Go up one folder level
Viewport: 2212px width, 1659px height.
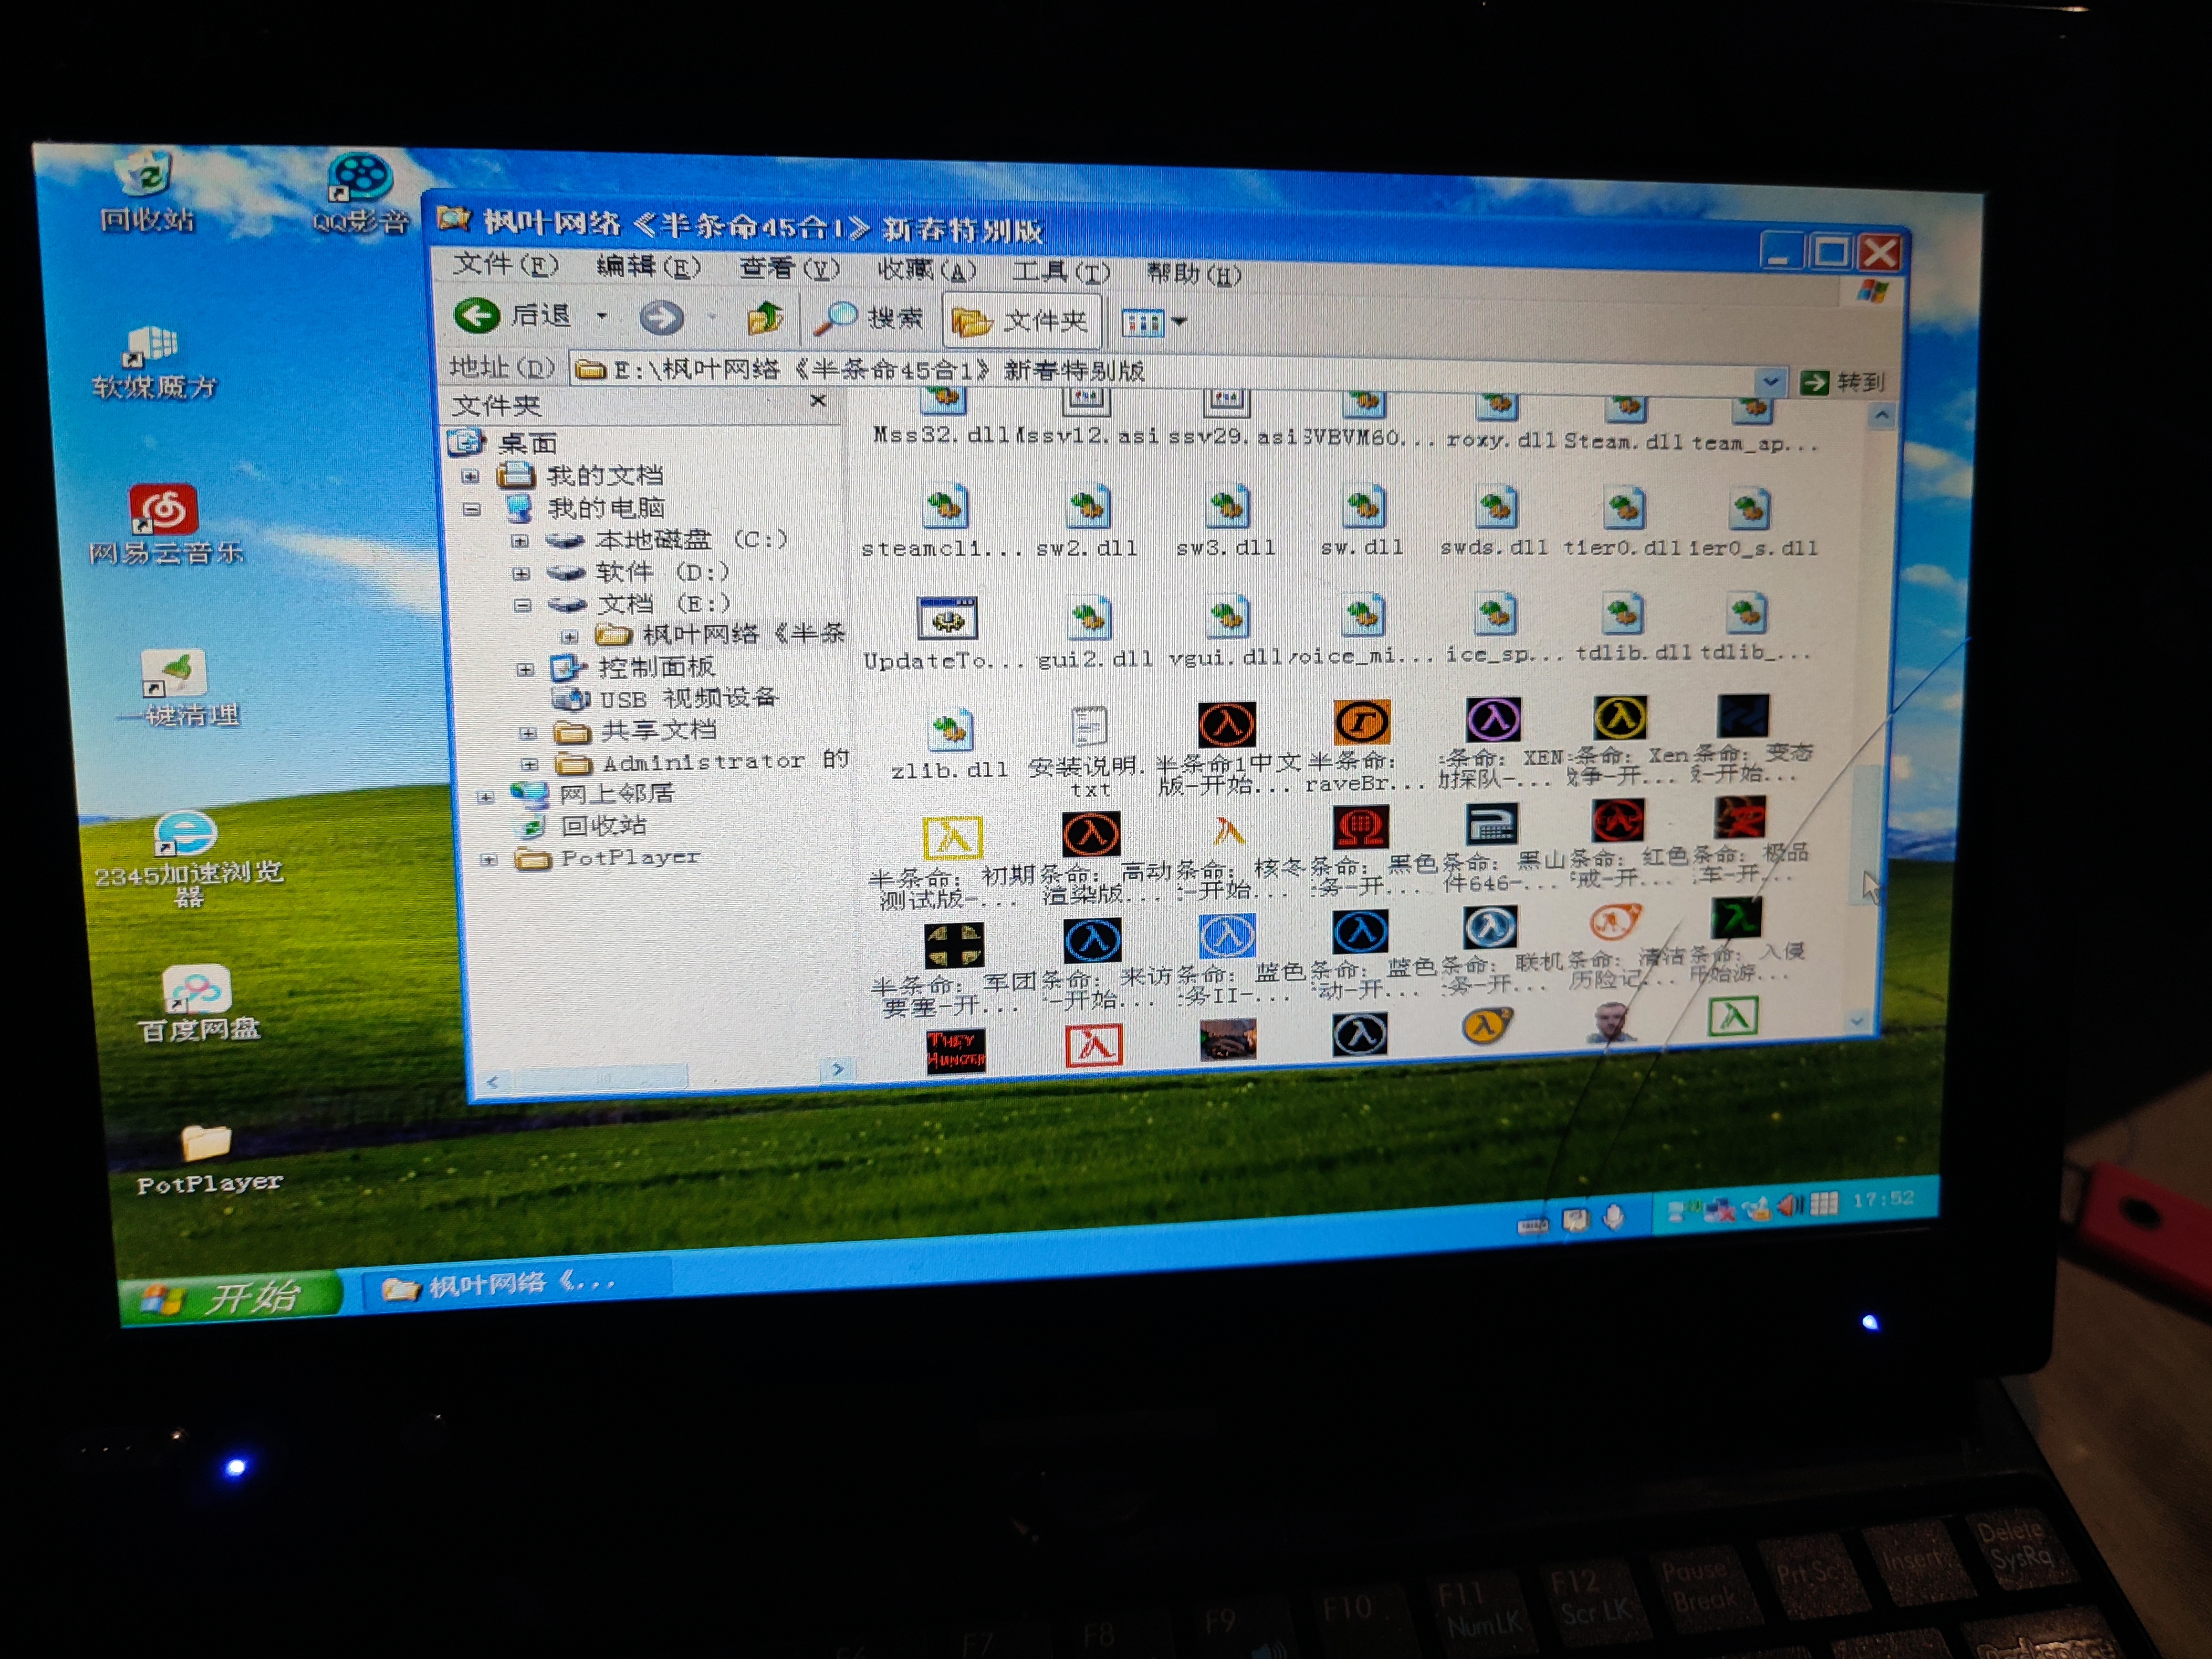pos(765,319)
